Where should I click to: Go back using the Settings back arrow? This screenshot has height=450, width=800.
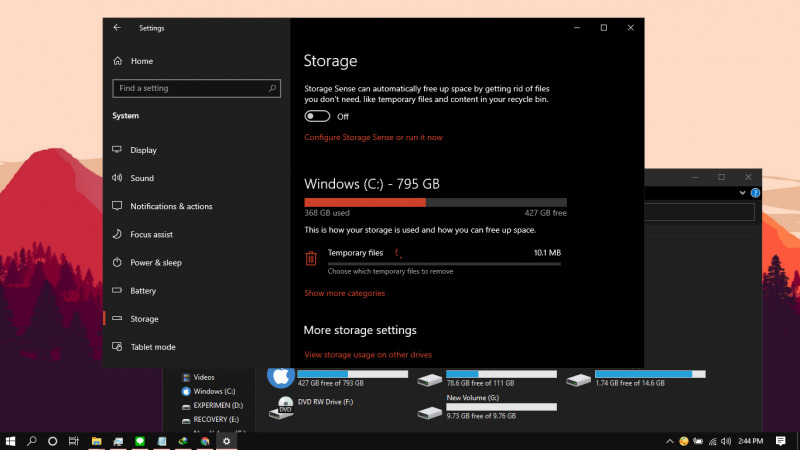117,28
